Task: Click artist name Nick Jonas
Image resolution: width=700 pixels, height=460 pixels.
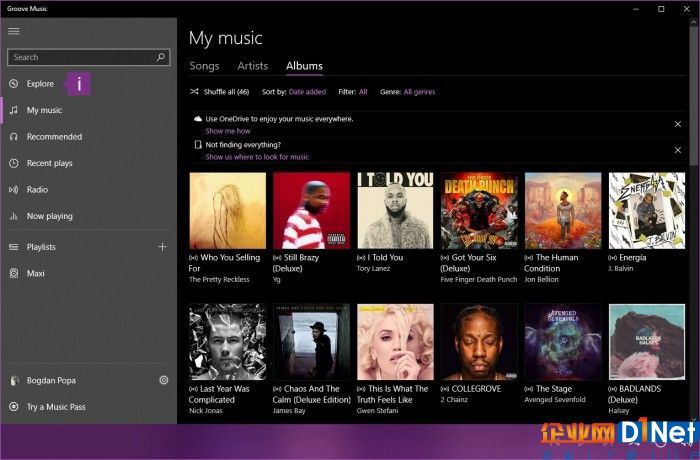Action: coord(205,410)
